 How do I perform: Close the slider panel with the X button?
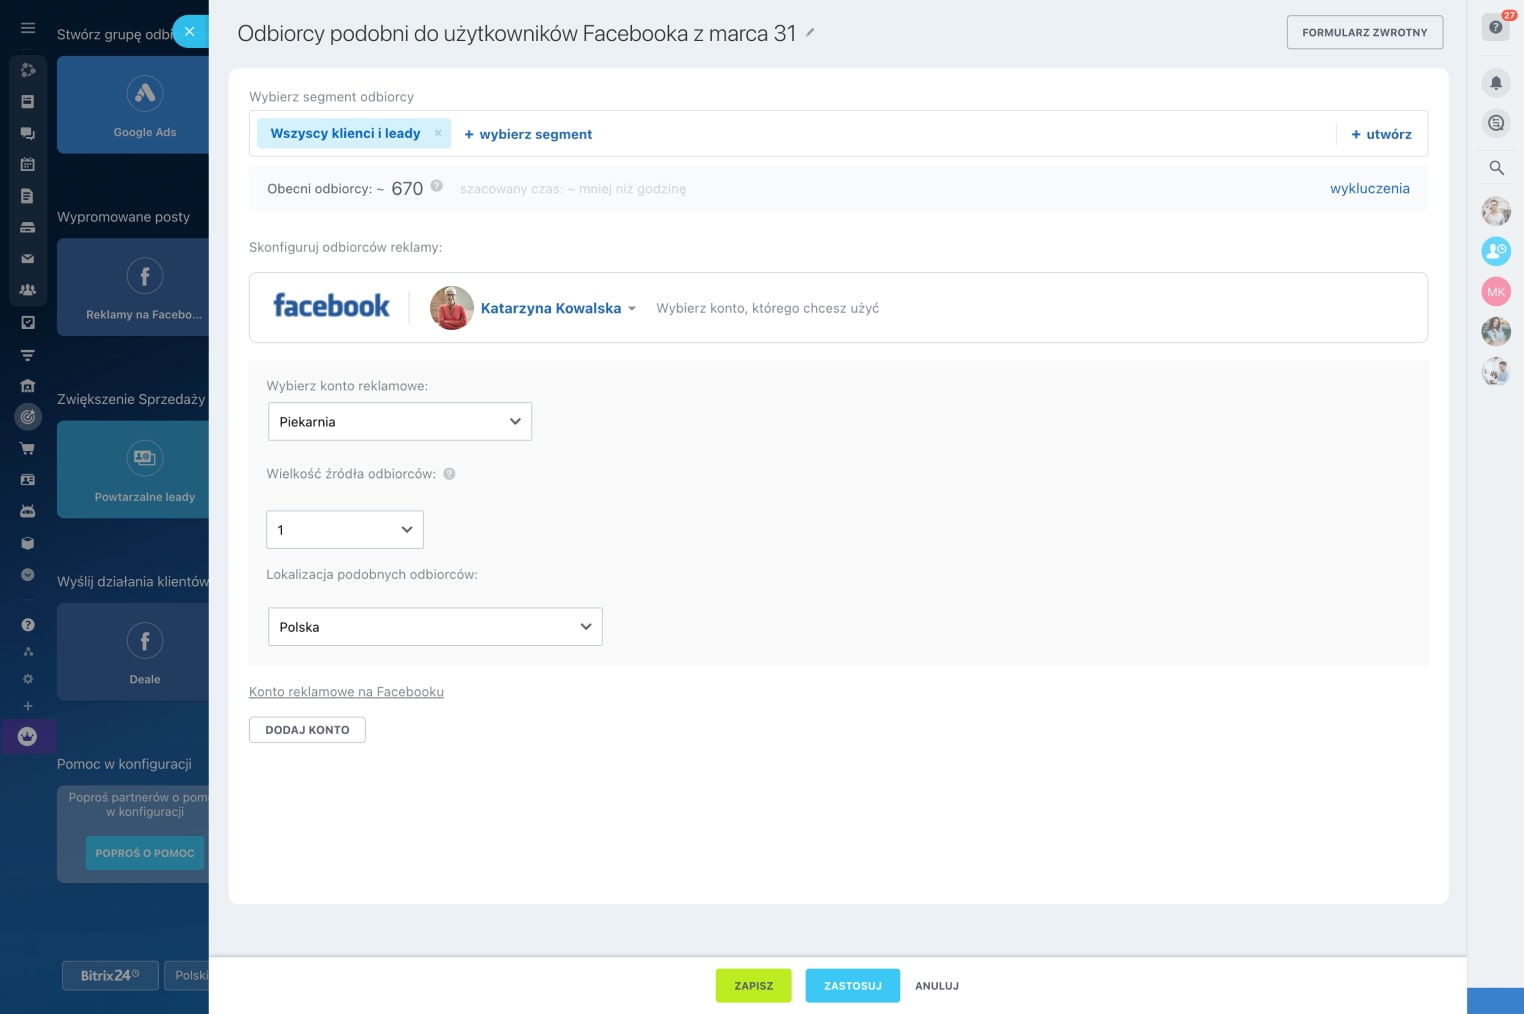pos(189,31)
